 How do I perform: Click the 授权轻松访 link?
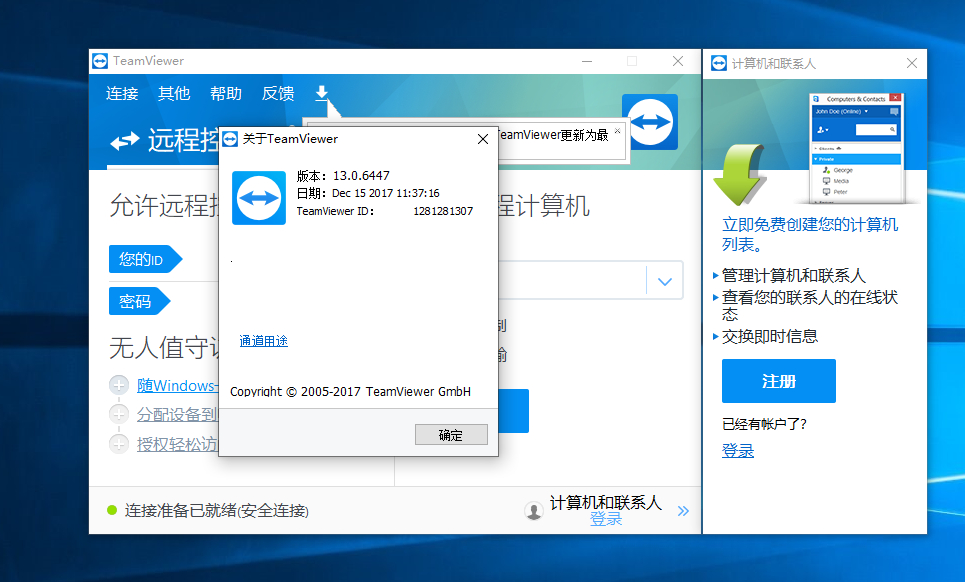177,444
